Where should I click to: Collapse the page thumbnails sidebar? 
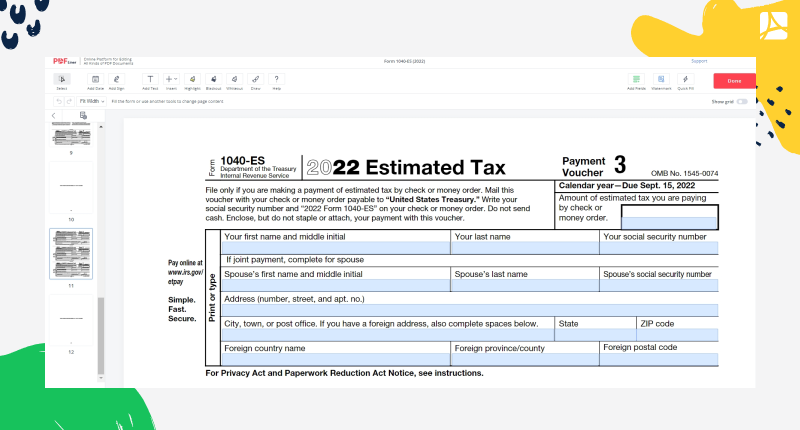[x=54, y=116]
